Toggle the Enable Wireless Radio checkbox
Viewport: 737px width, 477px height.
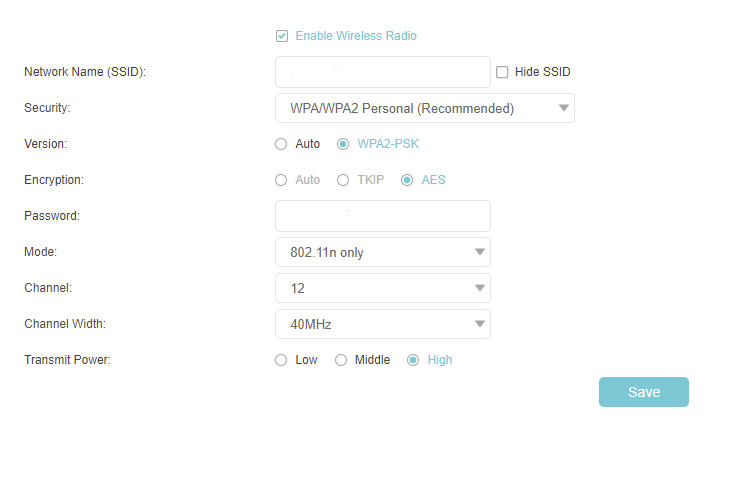point(282,36)
